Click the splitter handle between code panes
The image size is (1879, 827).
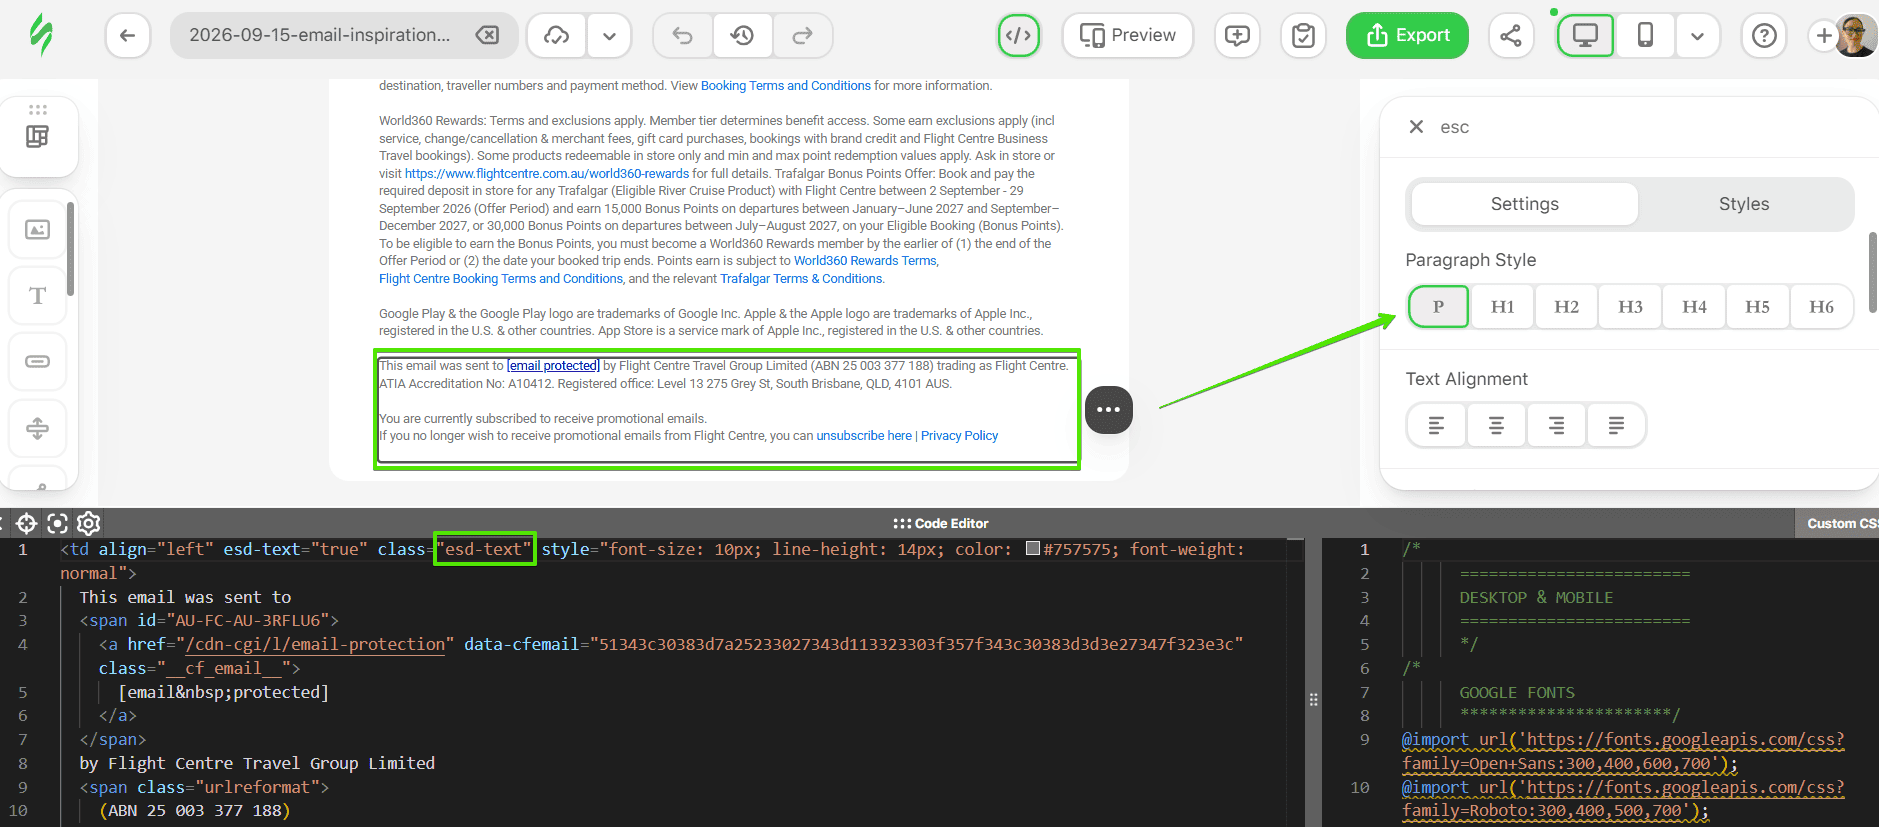(1314, 700)
